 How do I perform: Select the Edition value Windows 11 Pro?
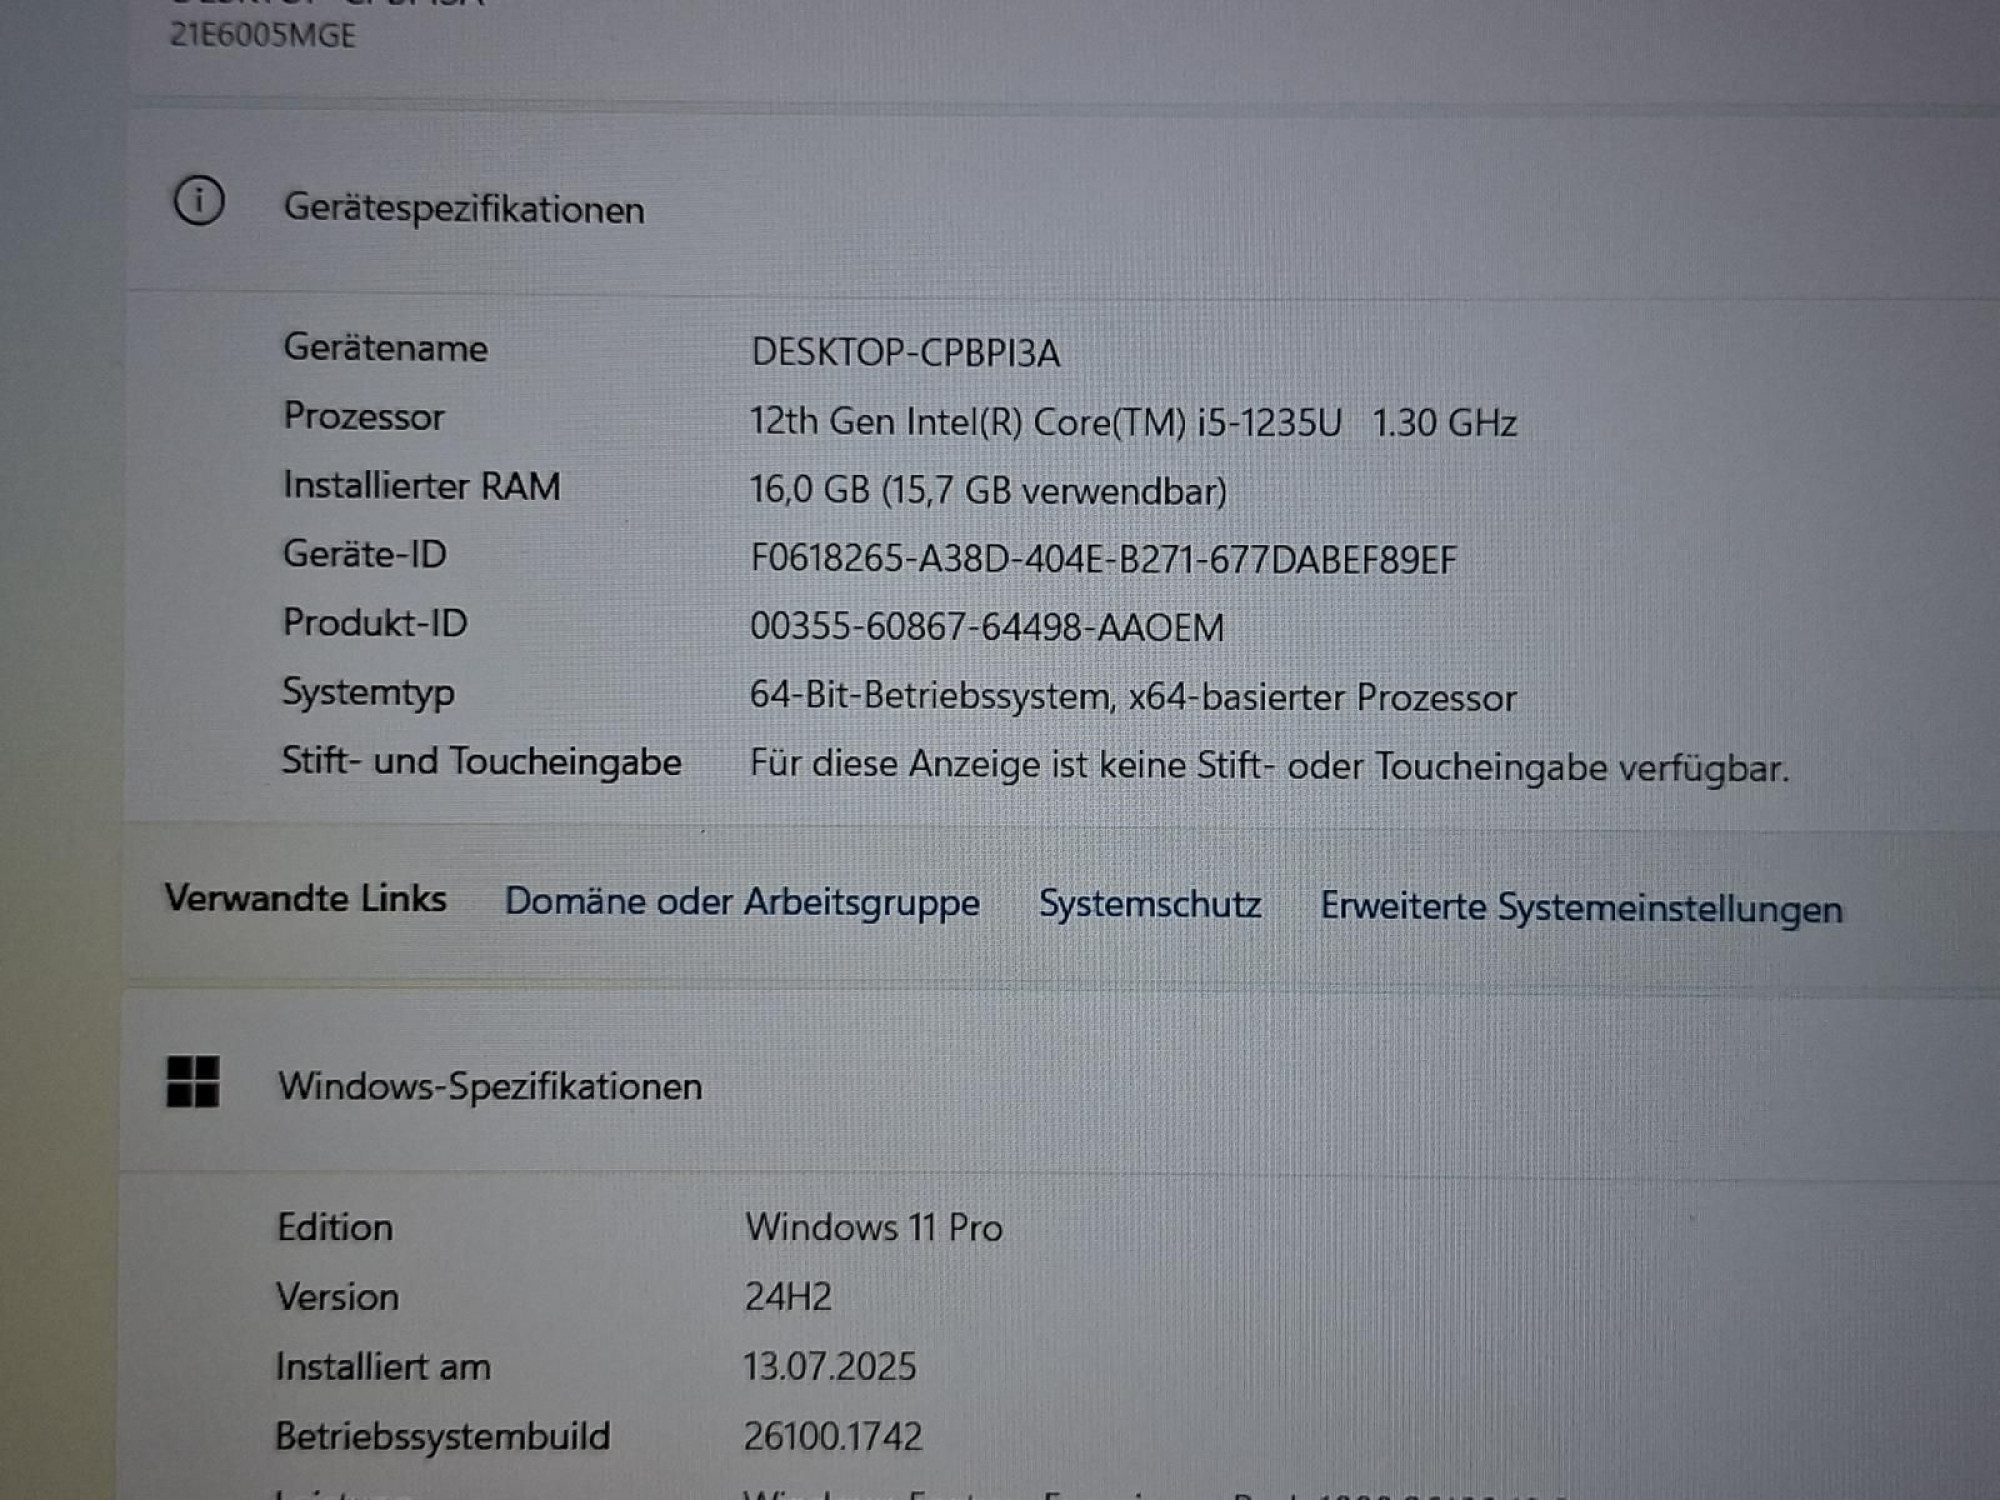(873, 1227)
